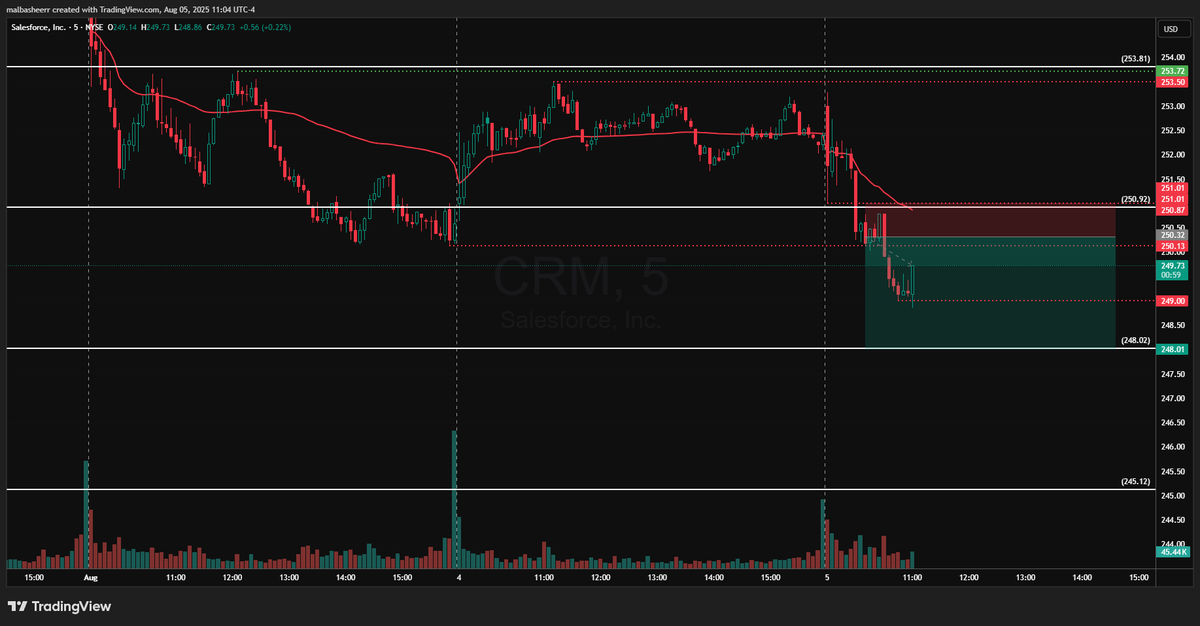Click the 246.50 price axis label
1200x626 pixels.
[1172, 422]
